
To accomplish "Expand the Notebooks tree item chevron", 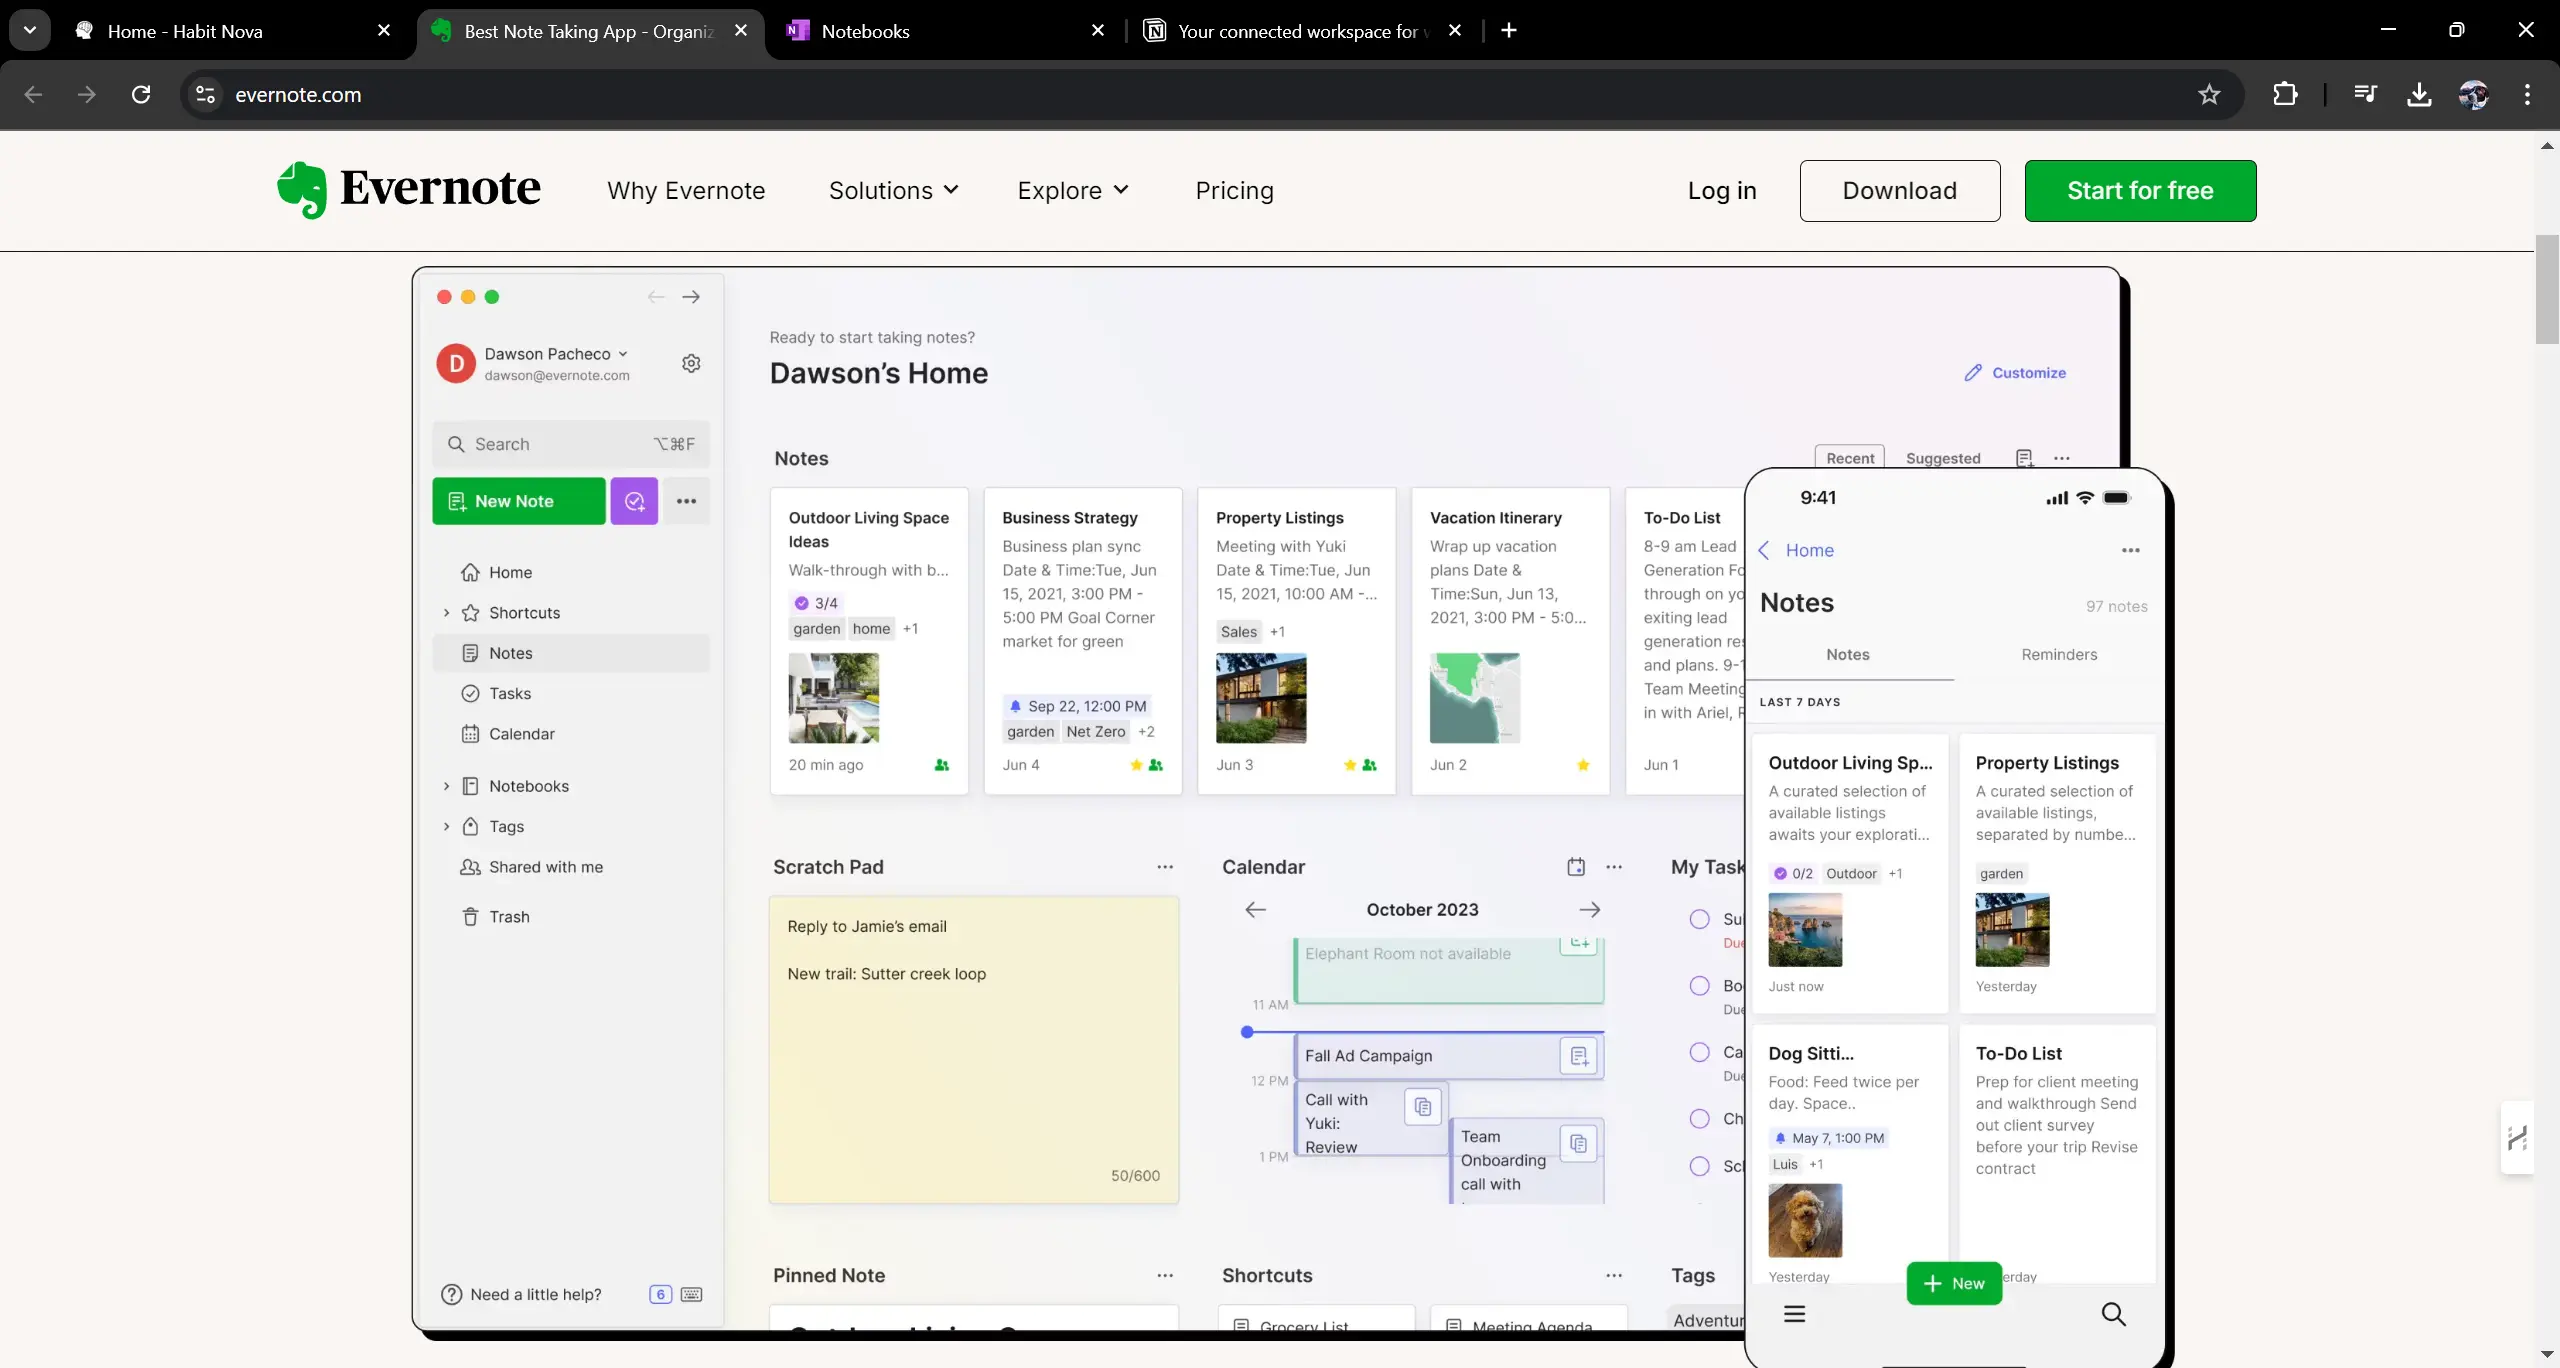I will coord(446,786).
